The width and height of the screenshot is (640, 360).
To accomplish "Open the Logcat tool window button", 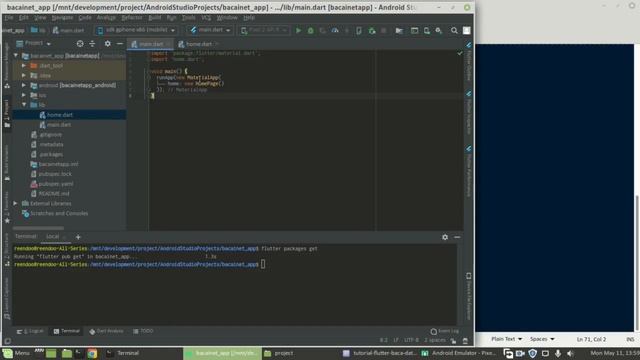I will click(30, 331).
